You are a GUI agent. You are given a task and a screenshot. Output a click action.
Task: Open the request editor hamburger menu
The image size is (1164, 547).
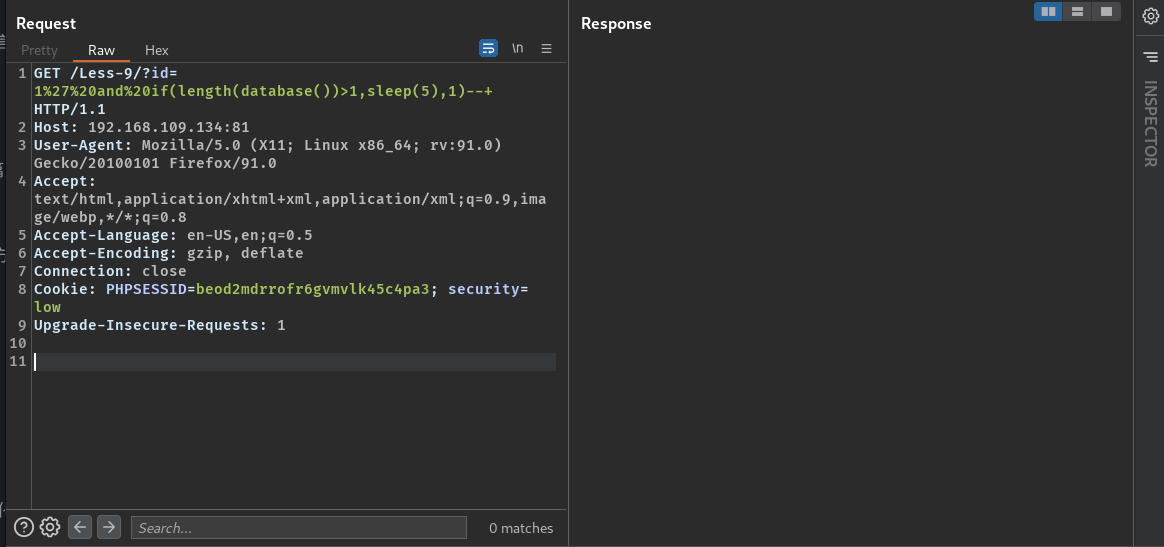coord(546,48)
